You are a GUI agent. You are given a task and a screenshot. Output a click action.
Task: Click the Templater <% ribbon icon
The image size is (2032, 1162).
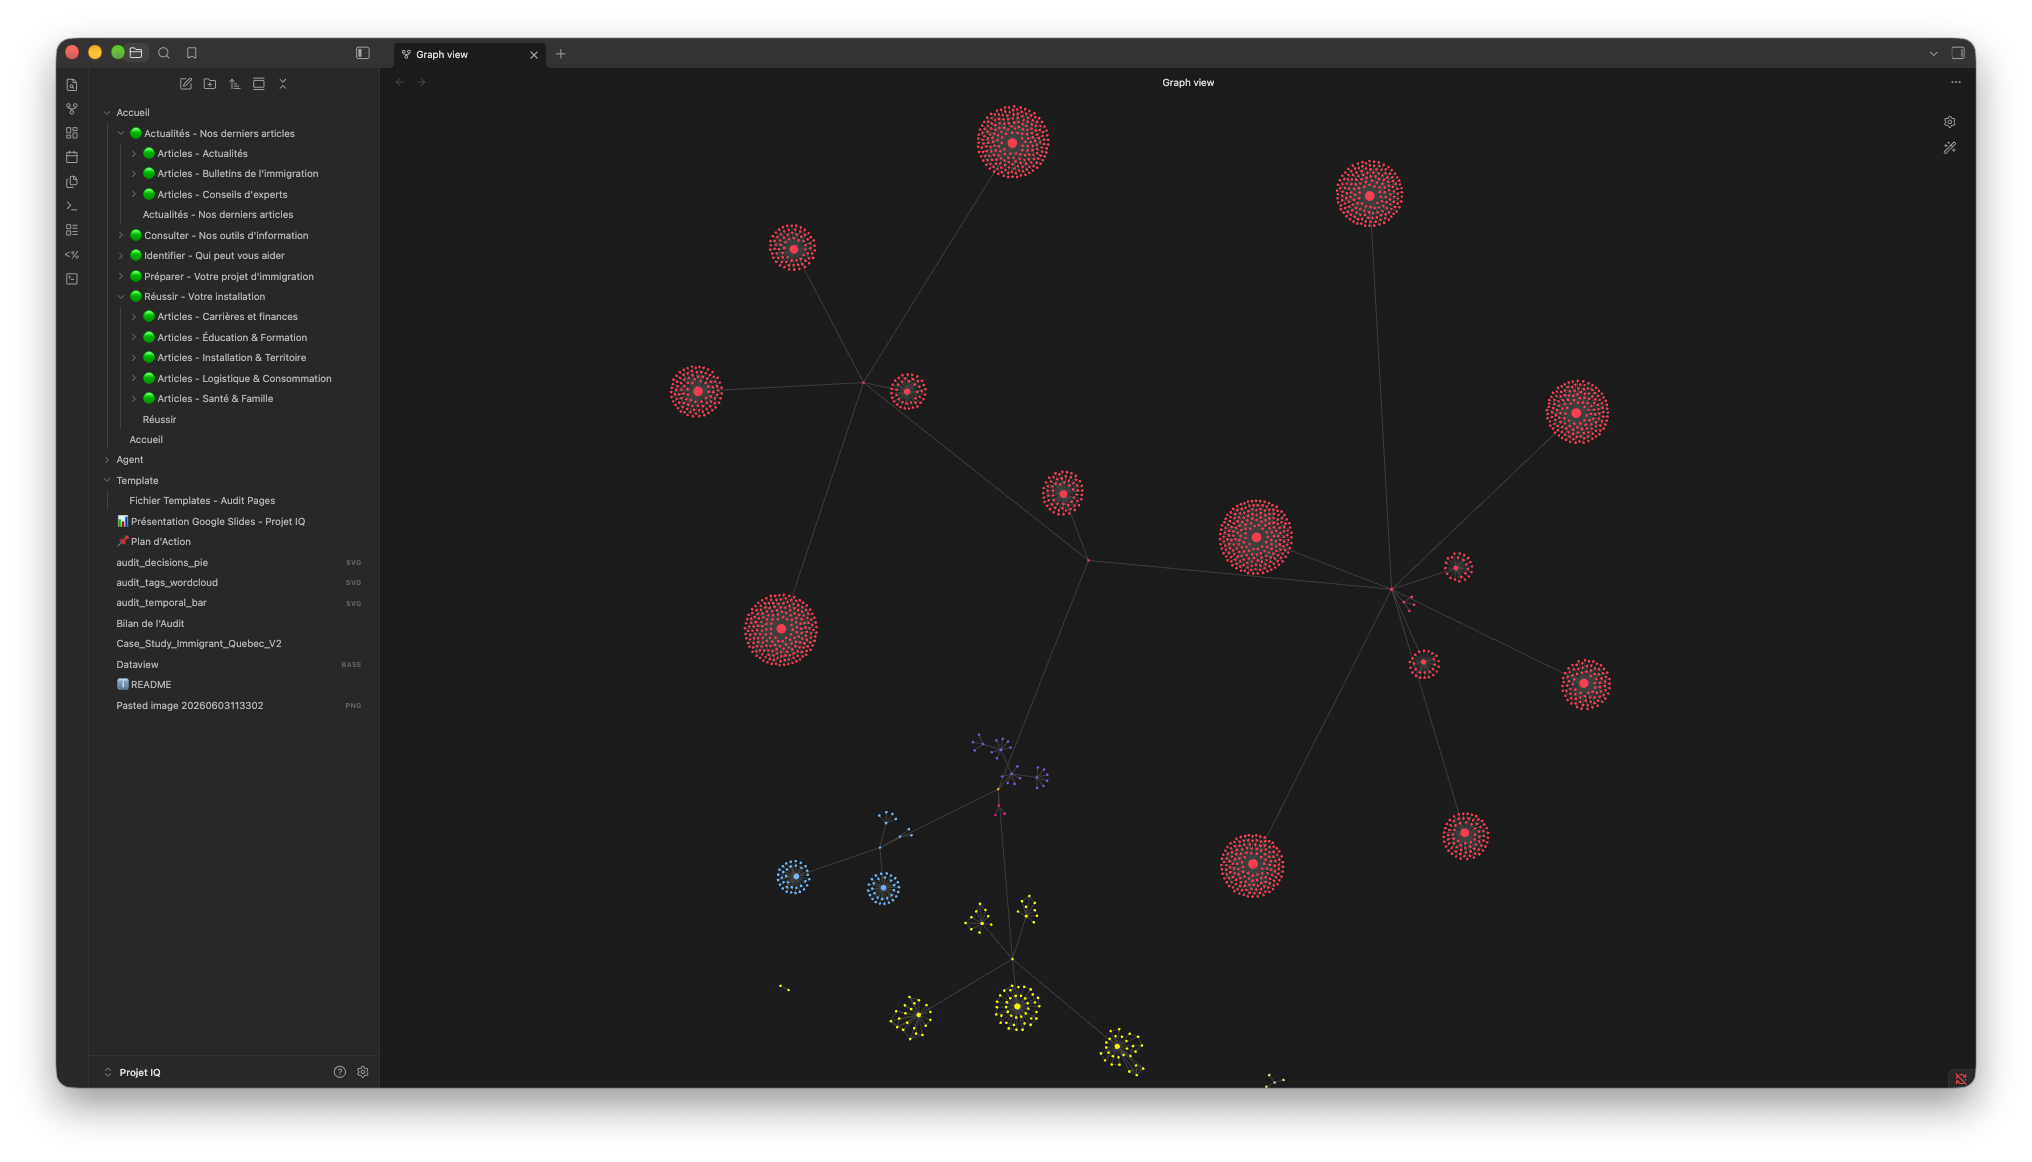click(x=72, y=255)
